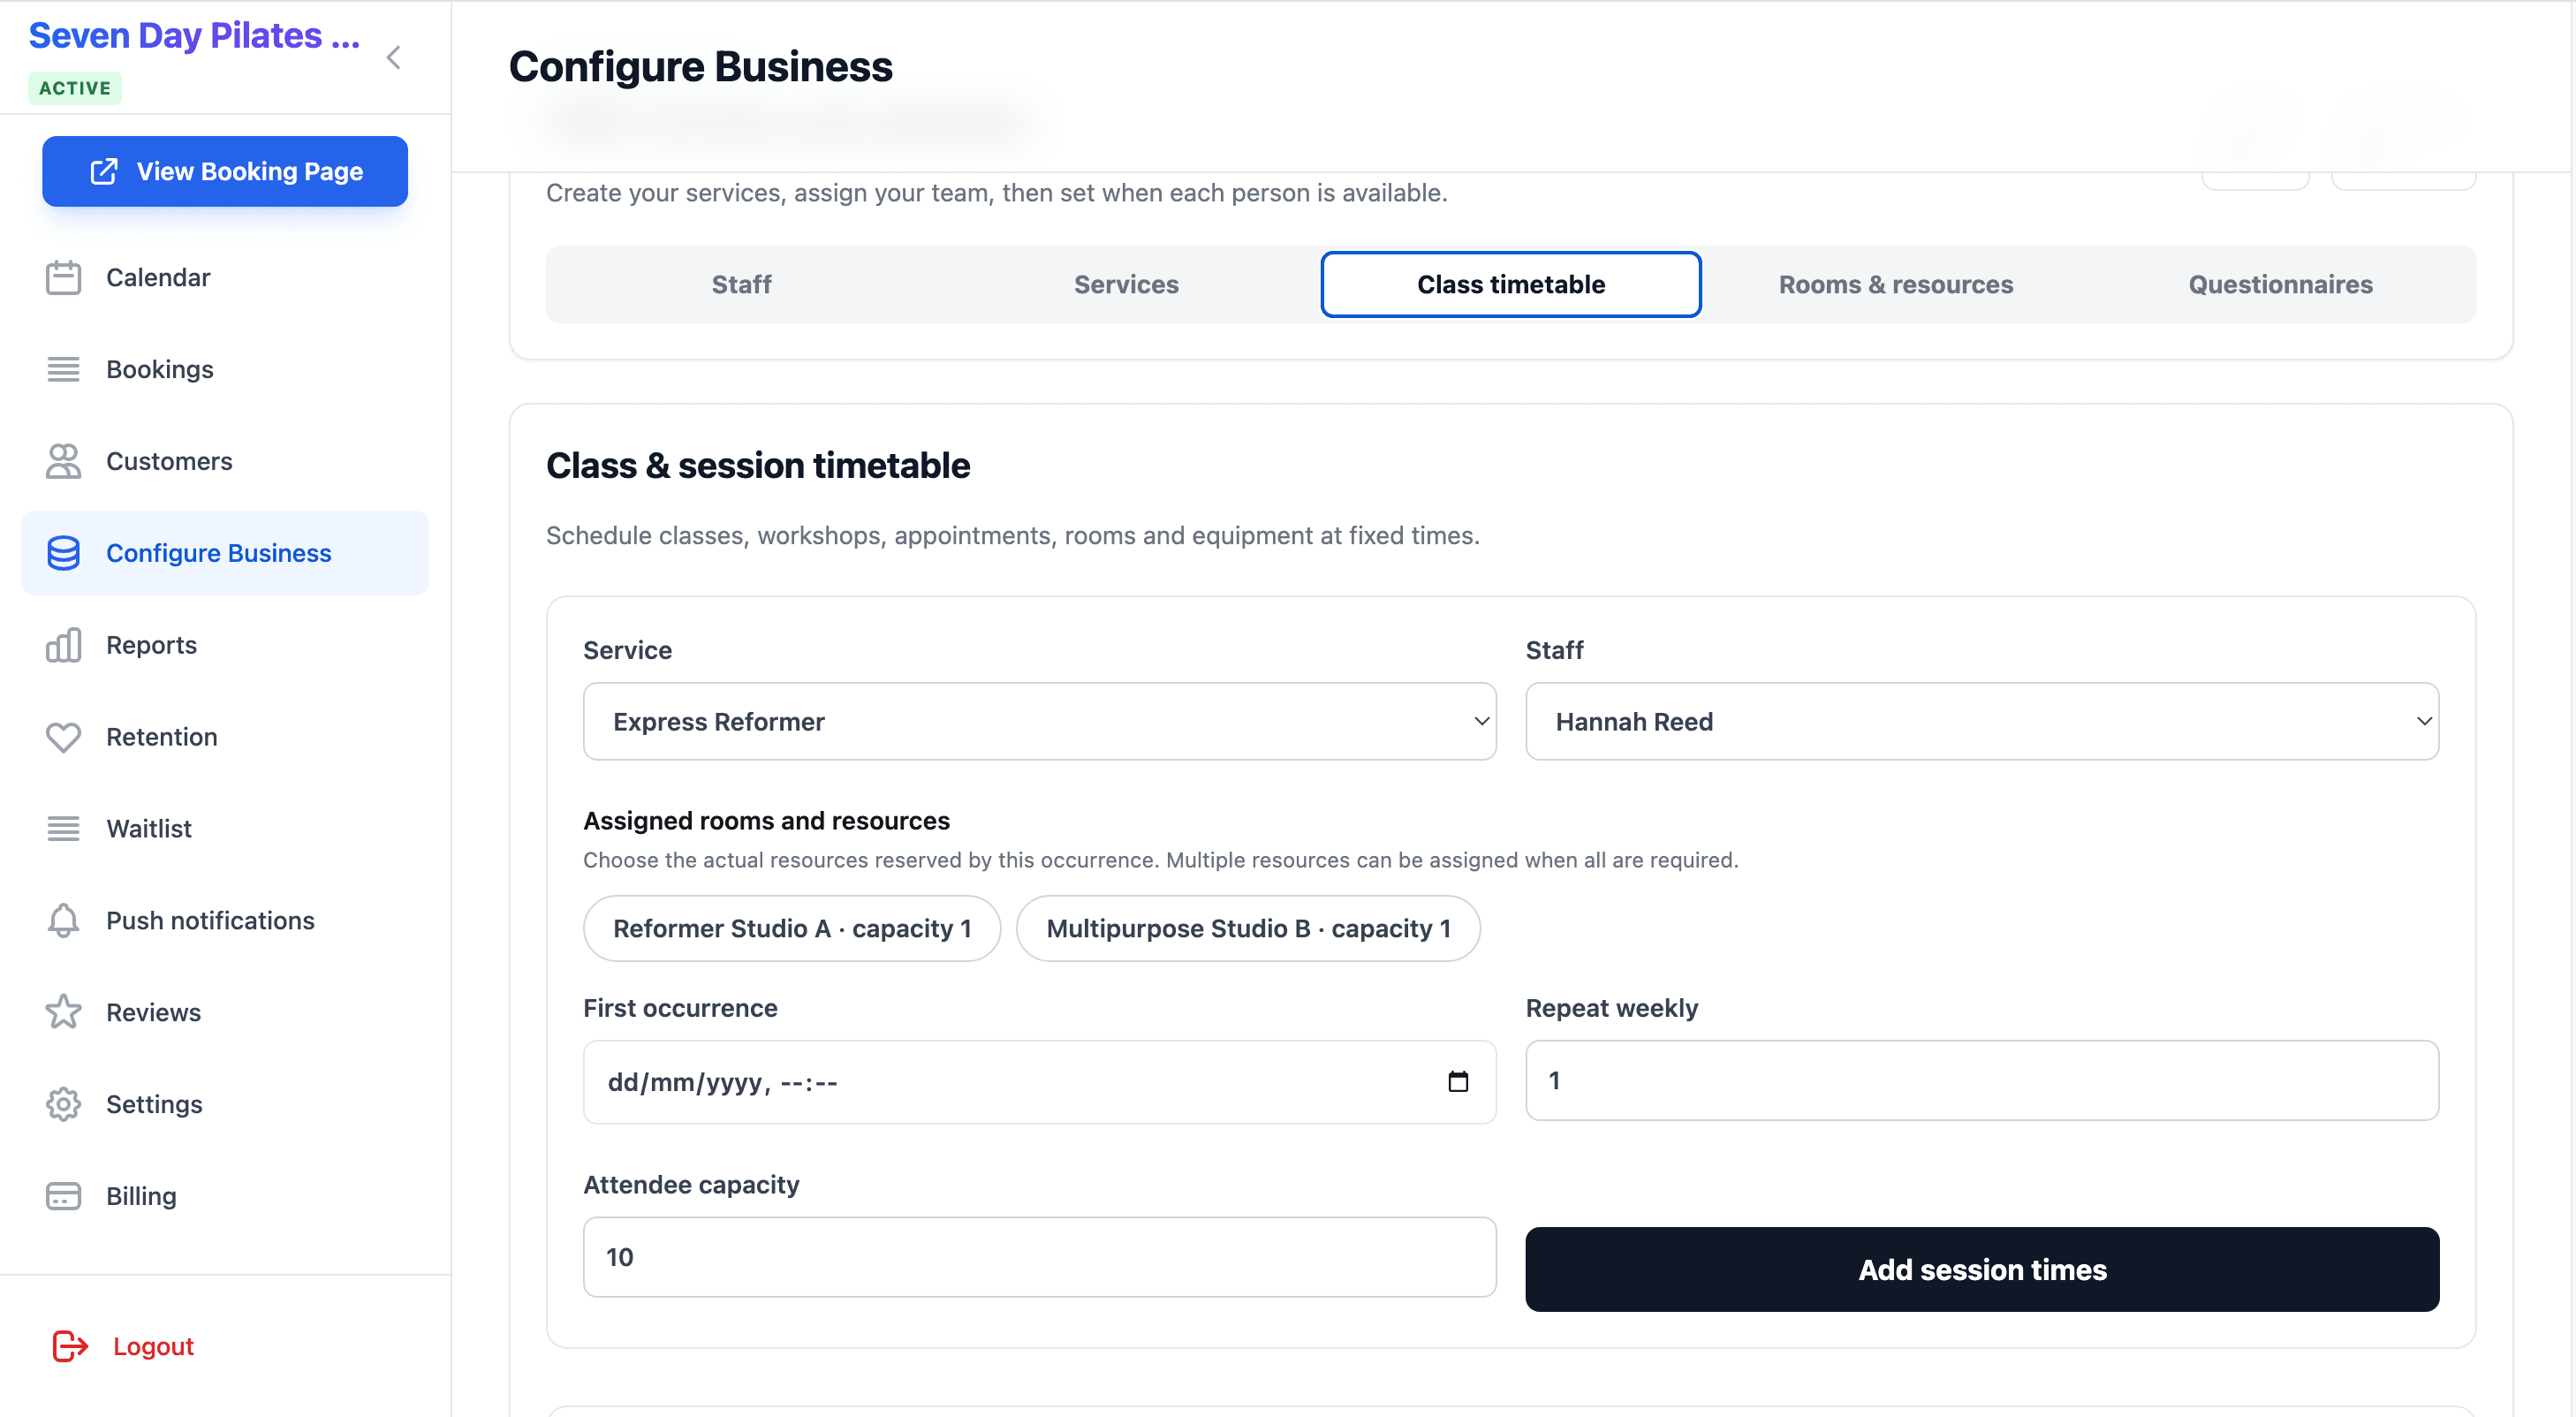Switch to the Services tab
The width and height of the screenshot is (2576, 1417).
click(x=1126, y=284)
